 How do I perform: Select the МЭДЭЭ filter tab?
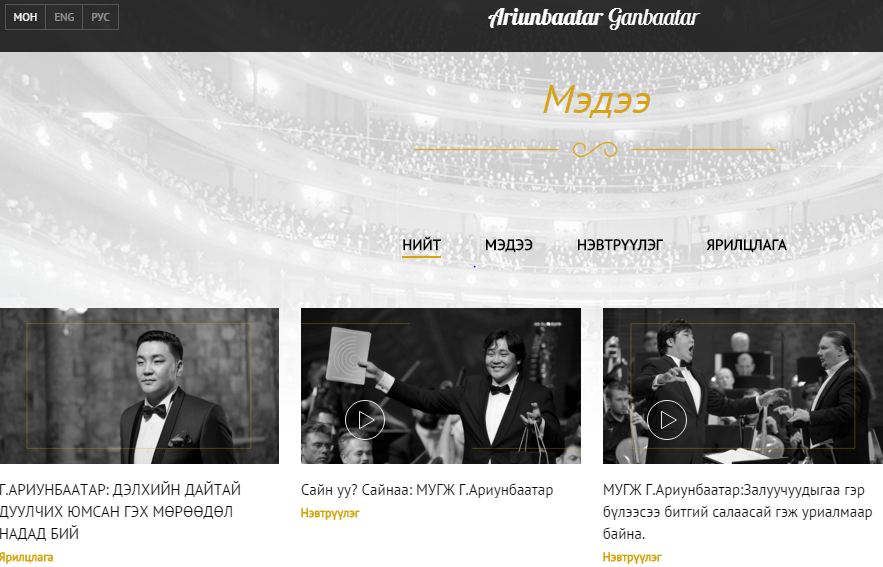pyautogui.click(x=509, y=245)
